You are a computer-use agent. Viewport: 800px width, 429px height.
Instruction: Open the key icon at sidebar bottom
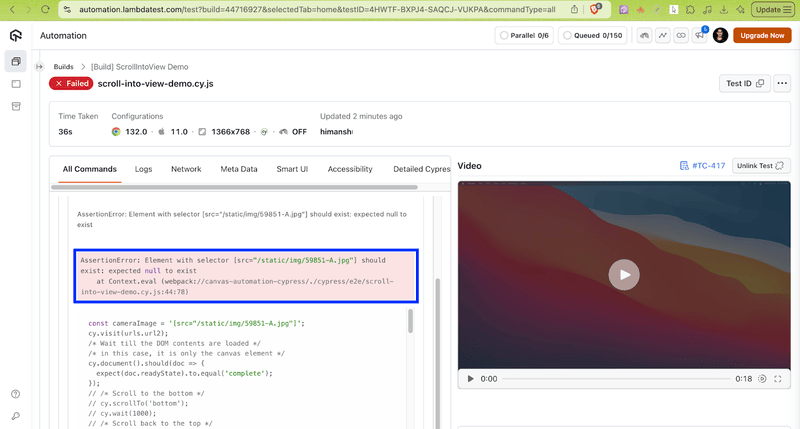[x=16, y=416]
